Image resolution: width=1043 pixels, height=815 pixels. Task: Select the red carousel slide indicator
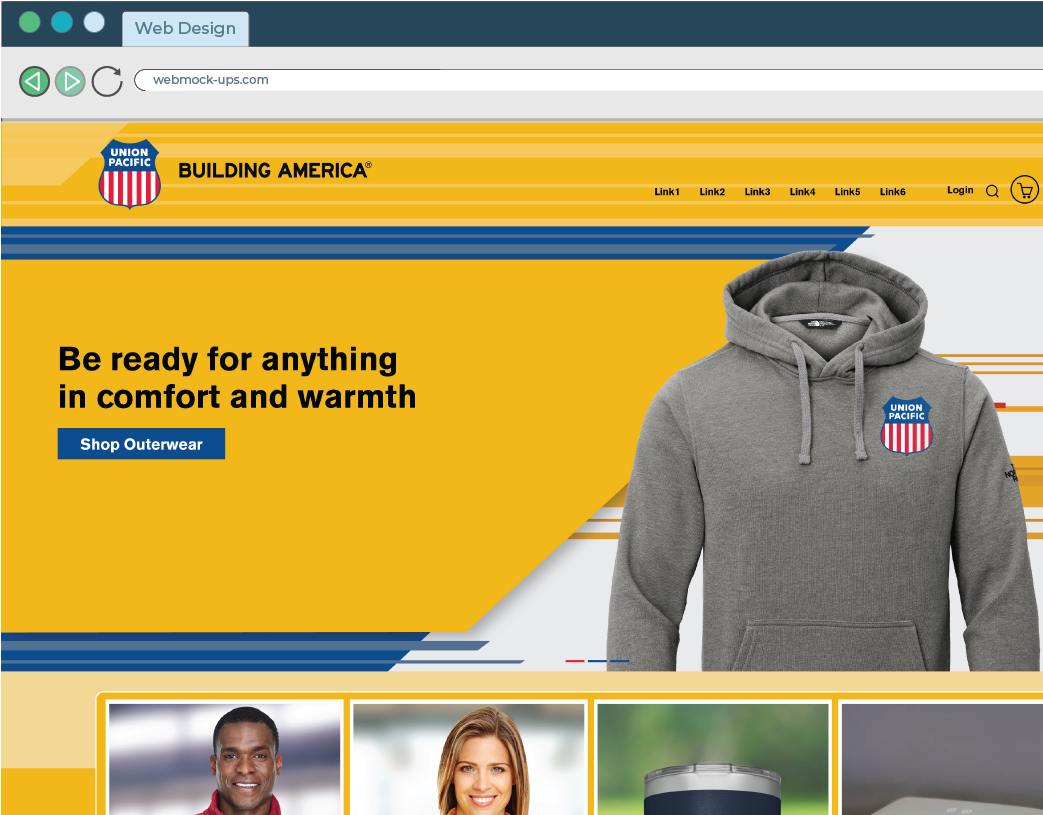[x=575, y=661]
